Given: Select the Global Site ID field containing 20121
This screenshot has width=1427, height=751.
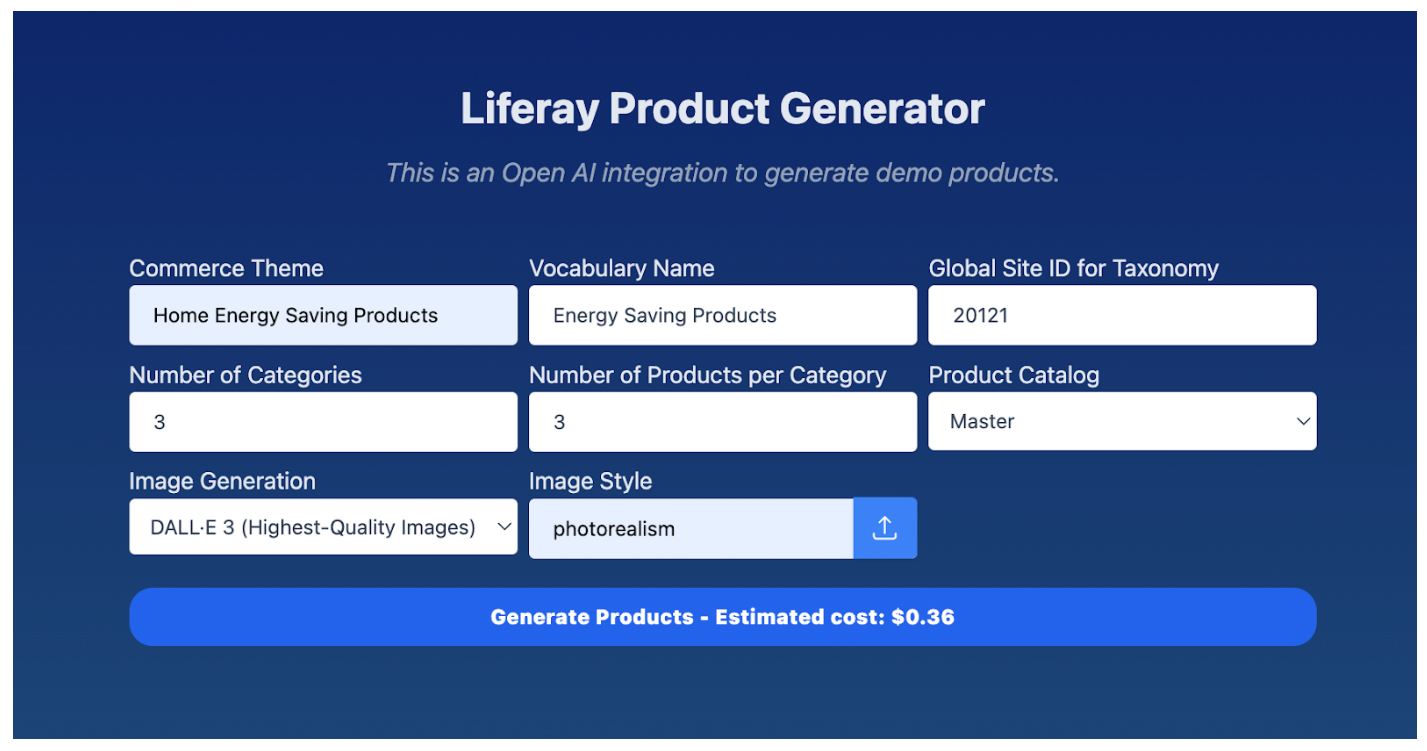Looking at the screenshot, I should pyautogui.click(x=1121, y=316).
